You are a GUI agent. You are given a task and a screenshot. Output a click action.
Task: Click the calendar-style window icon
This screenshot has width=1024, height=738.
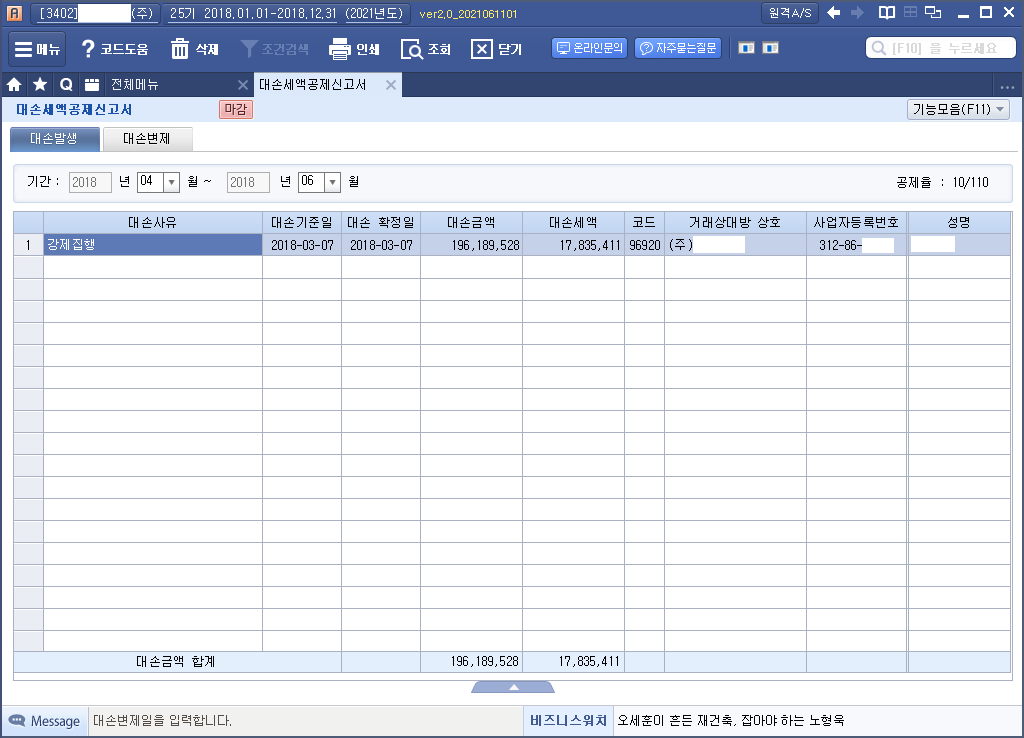tap(92, 84)
